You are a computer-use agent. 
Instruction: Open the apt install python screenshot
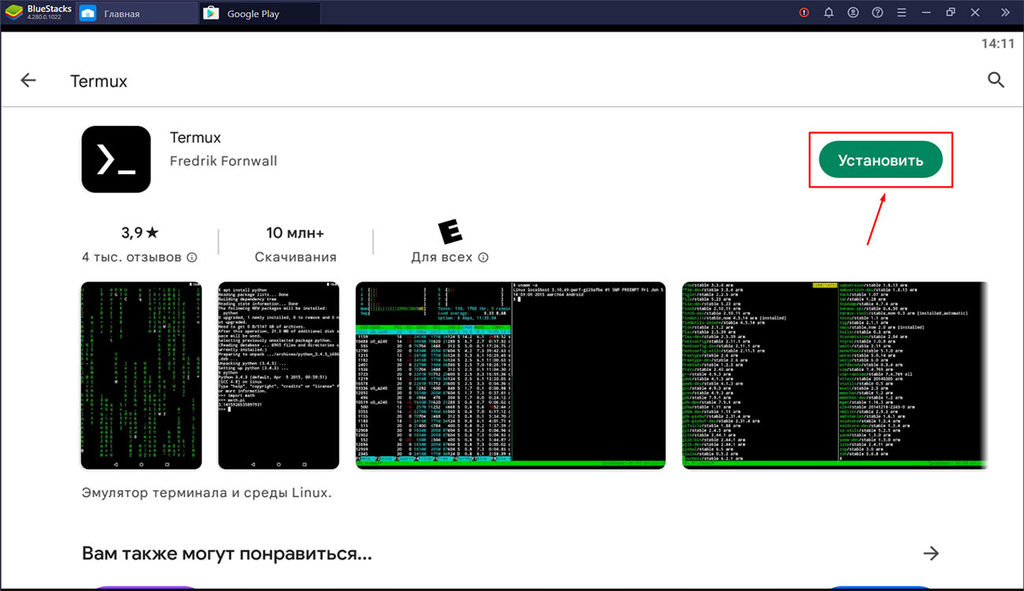pos(279,375)
